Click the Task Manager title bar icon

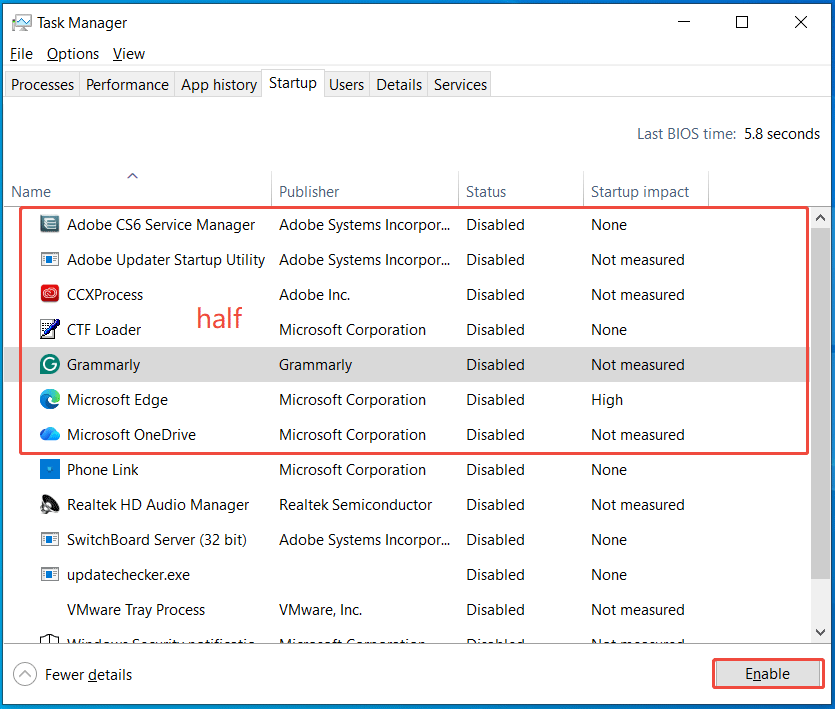21,22
